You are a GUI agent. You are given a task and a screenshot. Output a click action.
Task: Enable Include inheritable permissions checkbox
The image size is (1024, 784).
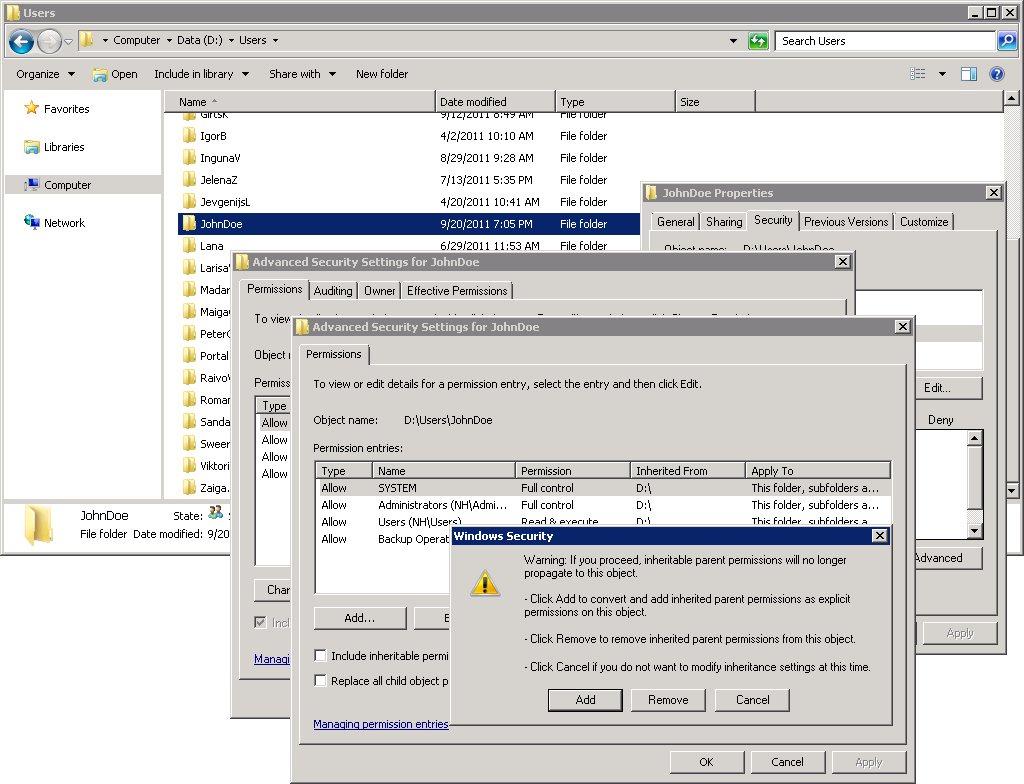[x=321, y=656]
